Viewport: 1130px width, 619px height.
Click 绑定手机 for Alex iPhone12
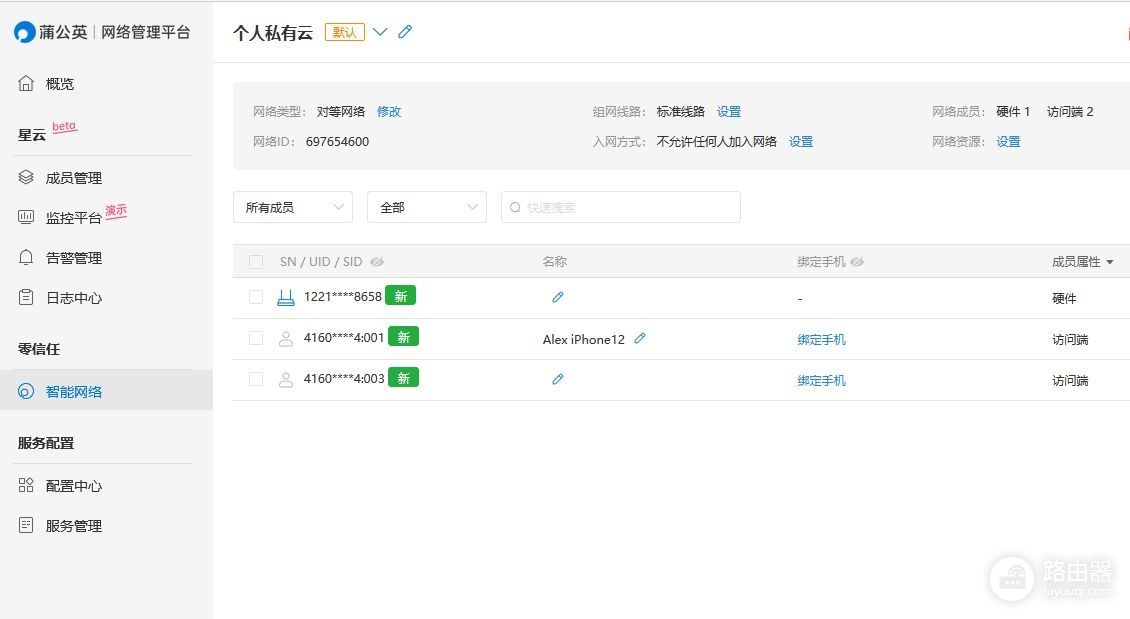pyautogui.click(x=822, y=339)
